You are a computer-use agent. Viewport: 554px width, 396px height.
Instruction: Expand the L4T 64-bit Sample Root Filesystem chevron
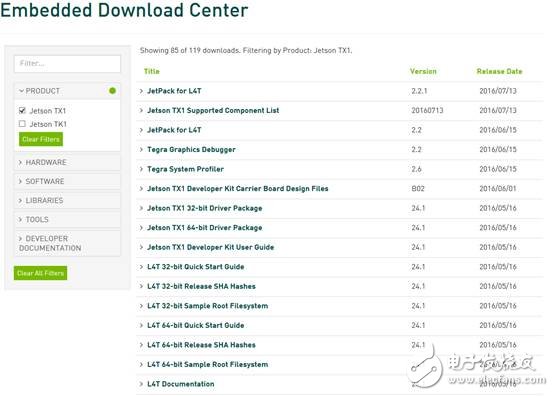[141, 365]
